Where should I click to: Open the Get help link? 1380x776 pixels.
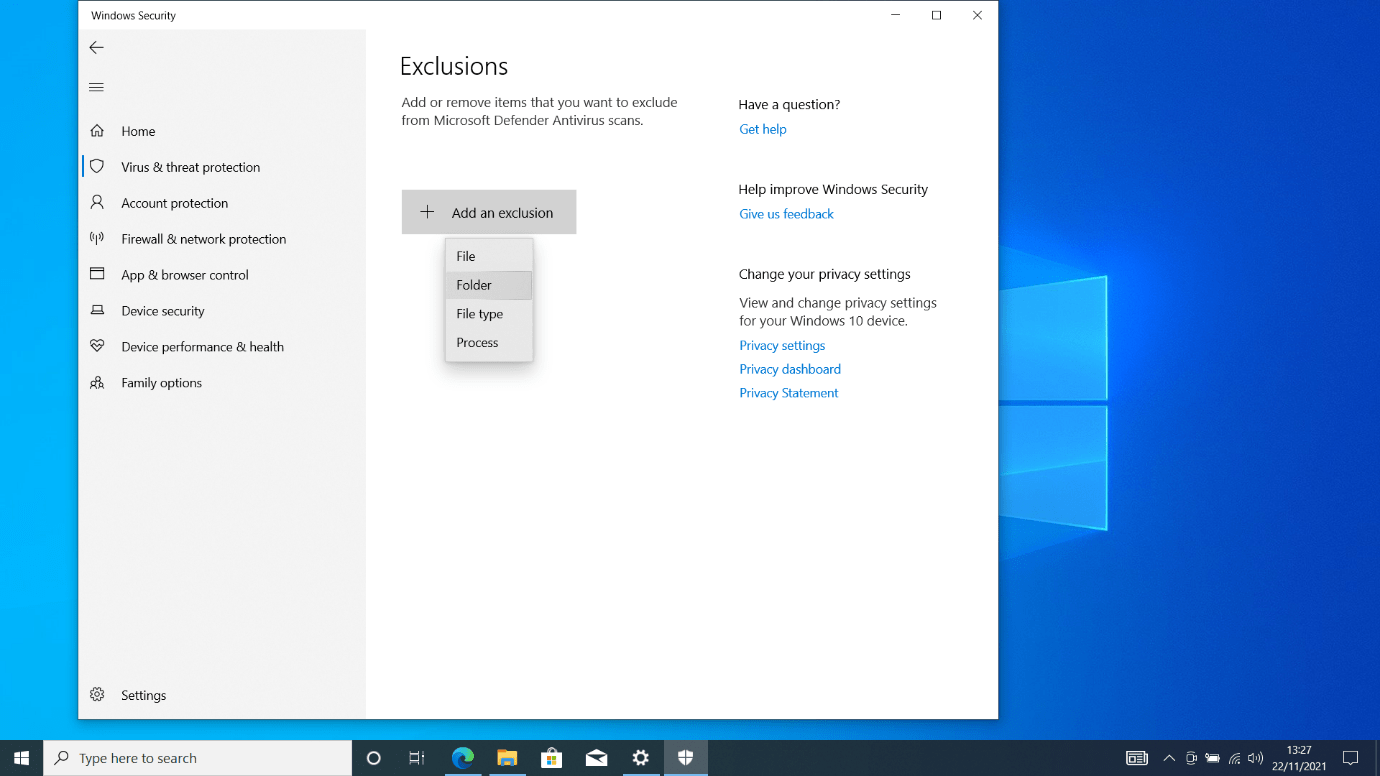click(x=762, y=129)
